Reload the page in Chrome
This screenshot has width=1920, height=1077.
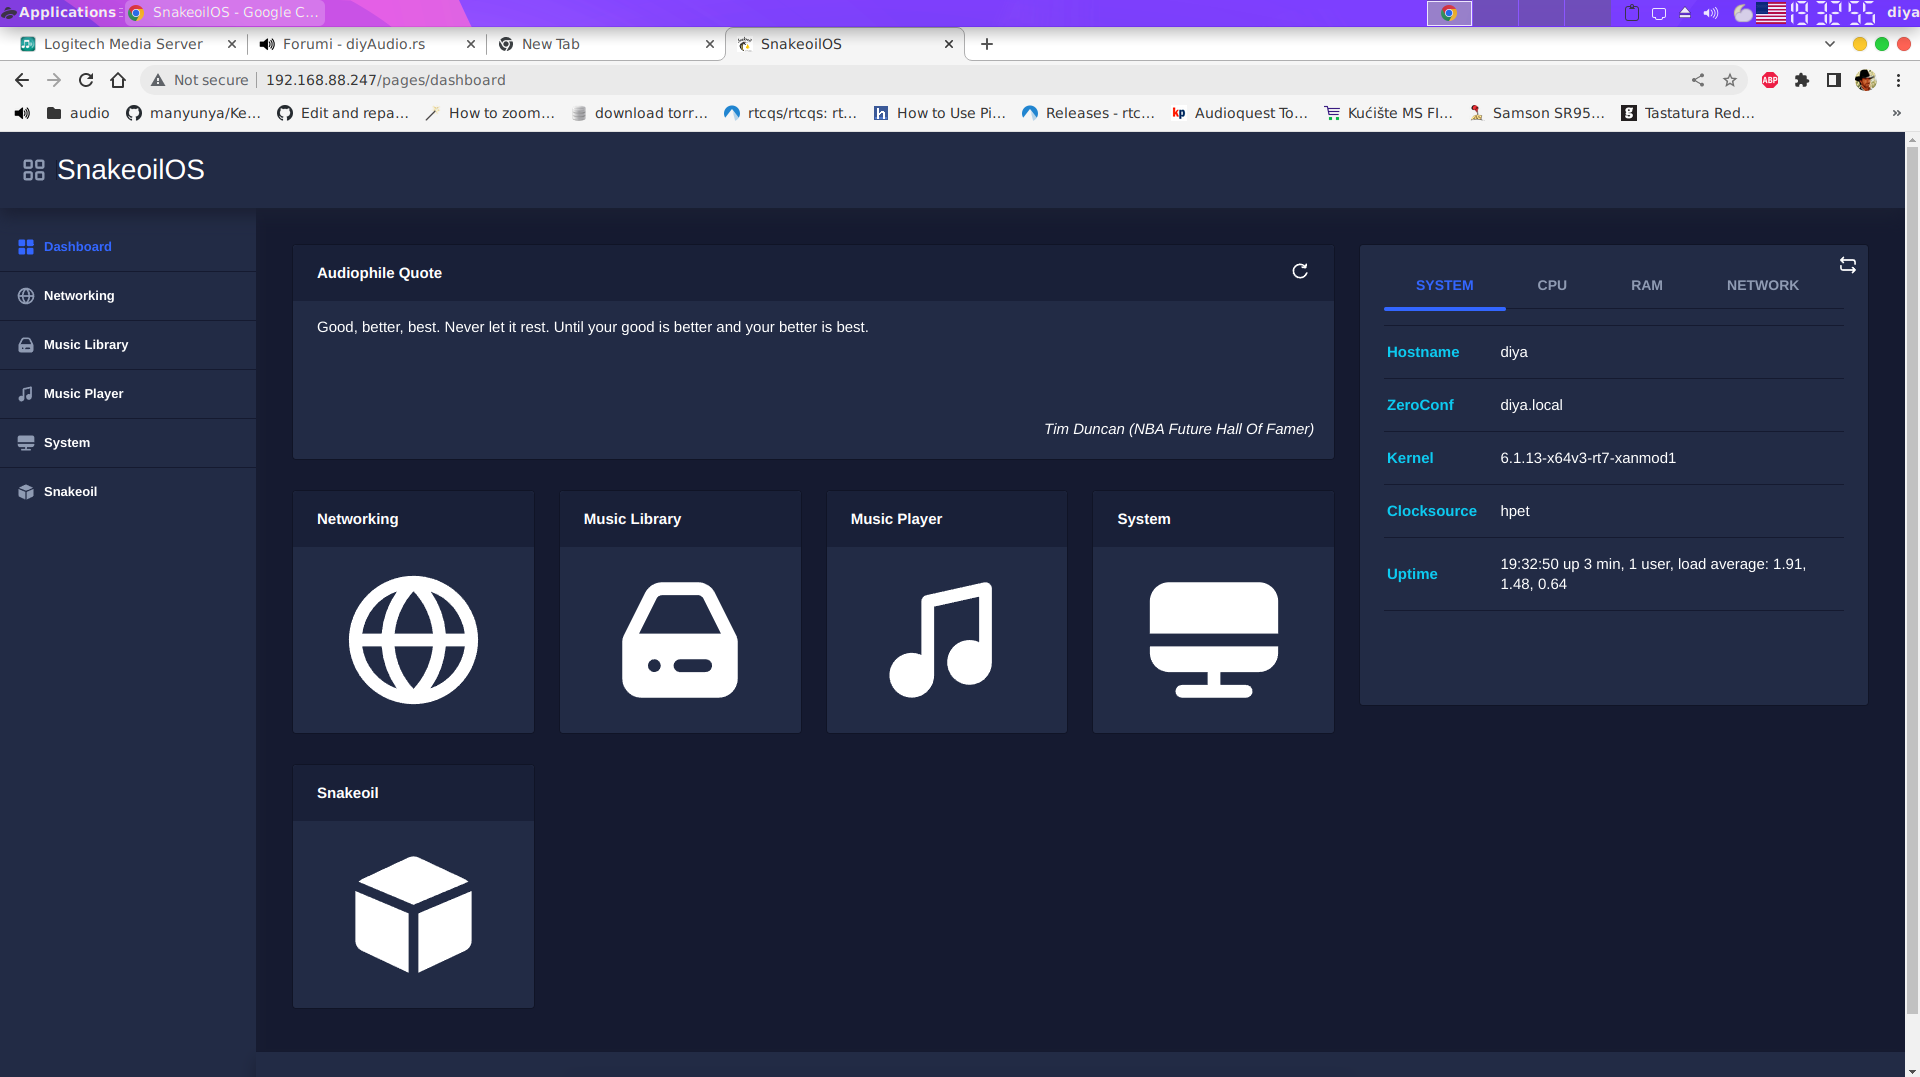tap(86, 80)
